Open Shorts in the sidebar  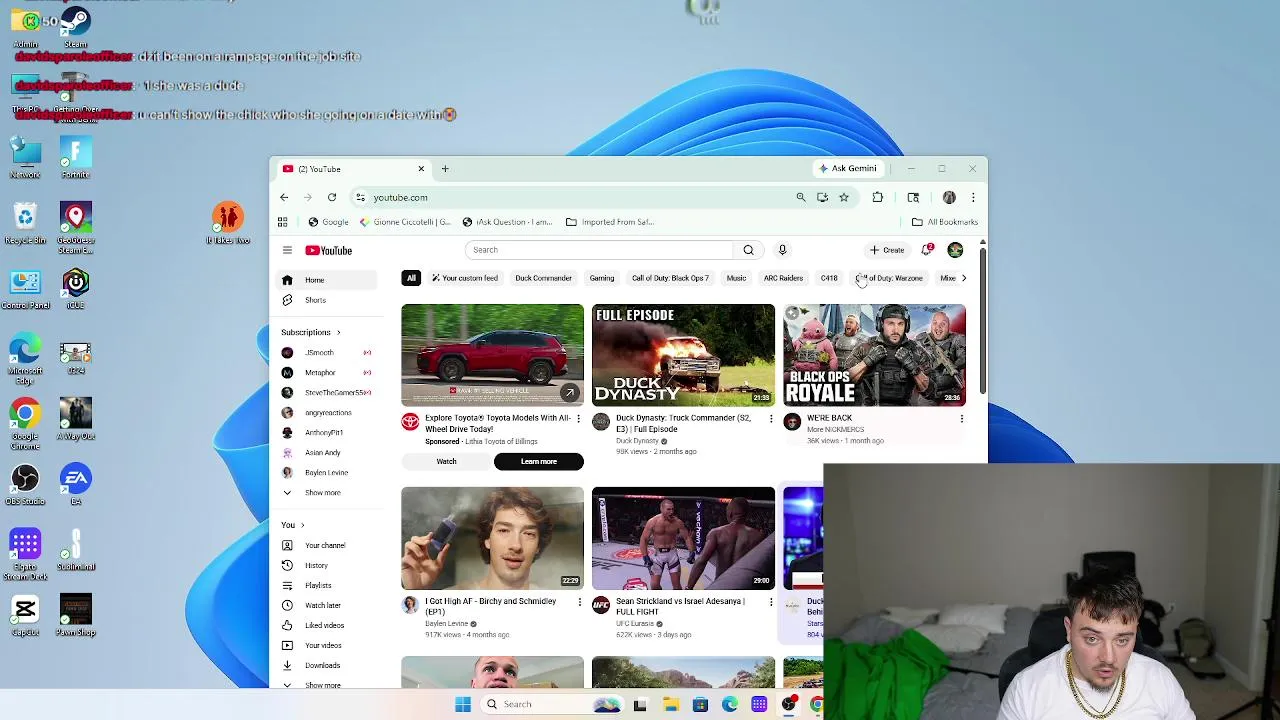tap(327, 300)
